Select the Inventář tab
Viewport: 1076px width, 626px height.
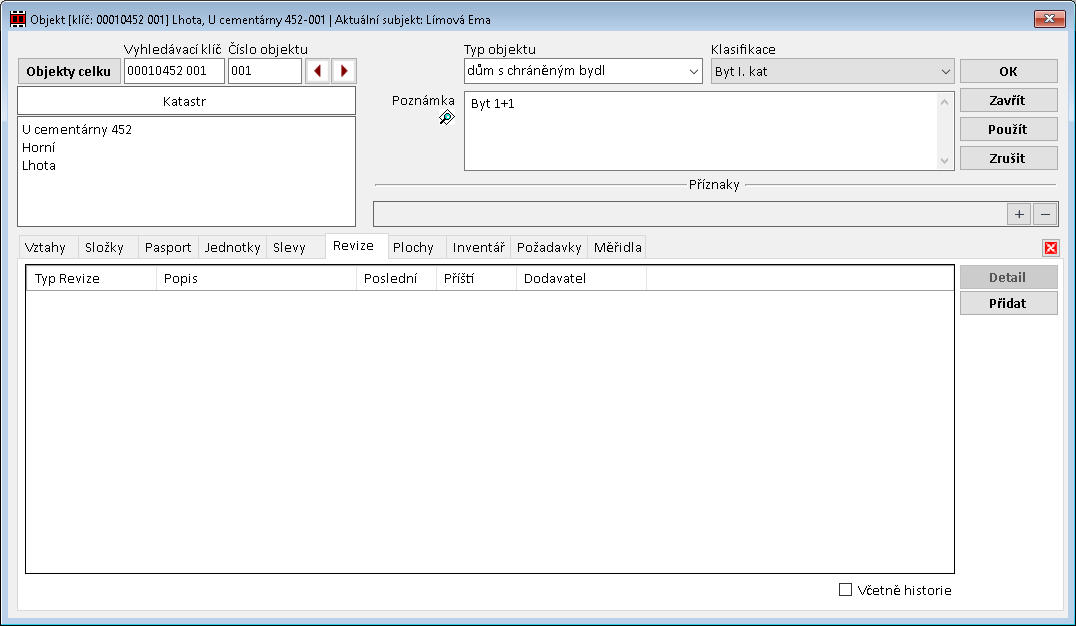tap(478, 247)
